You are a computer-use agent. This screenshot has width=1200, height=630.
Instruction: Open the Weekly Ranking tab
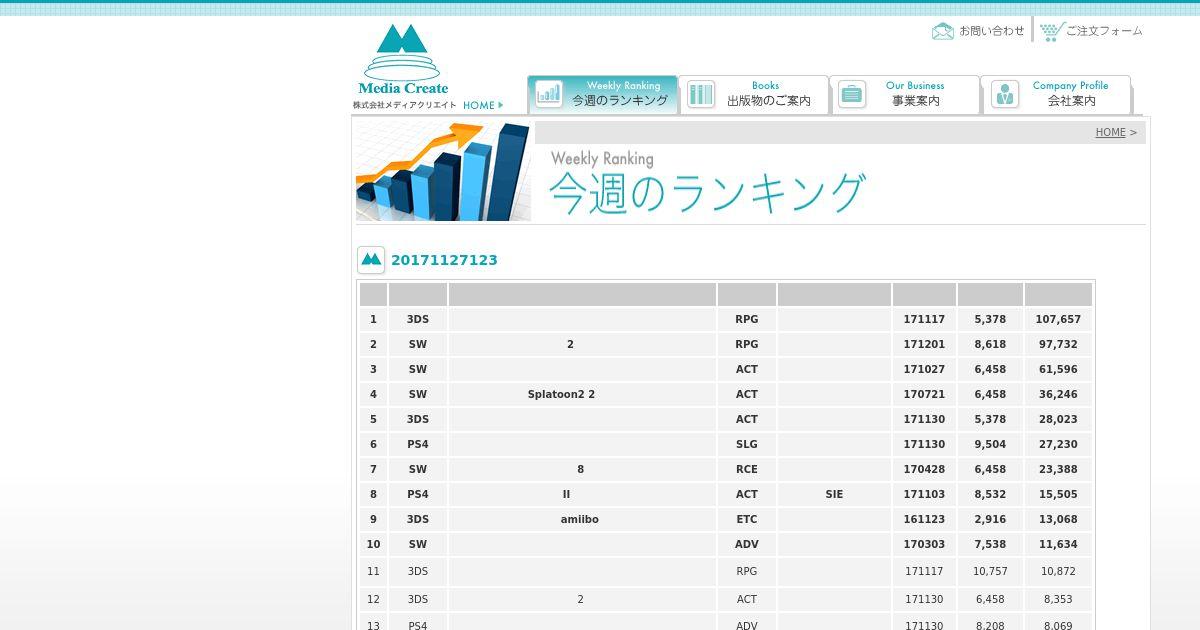click(x=603, y=94)
